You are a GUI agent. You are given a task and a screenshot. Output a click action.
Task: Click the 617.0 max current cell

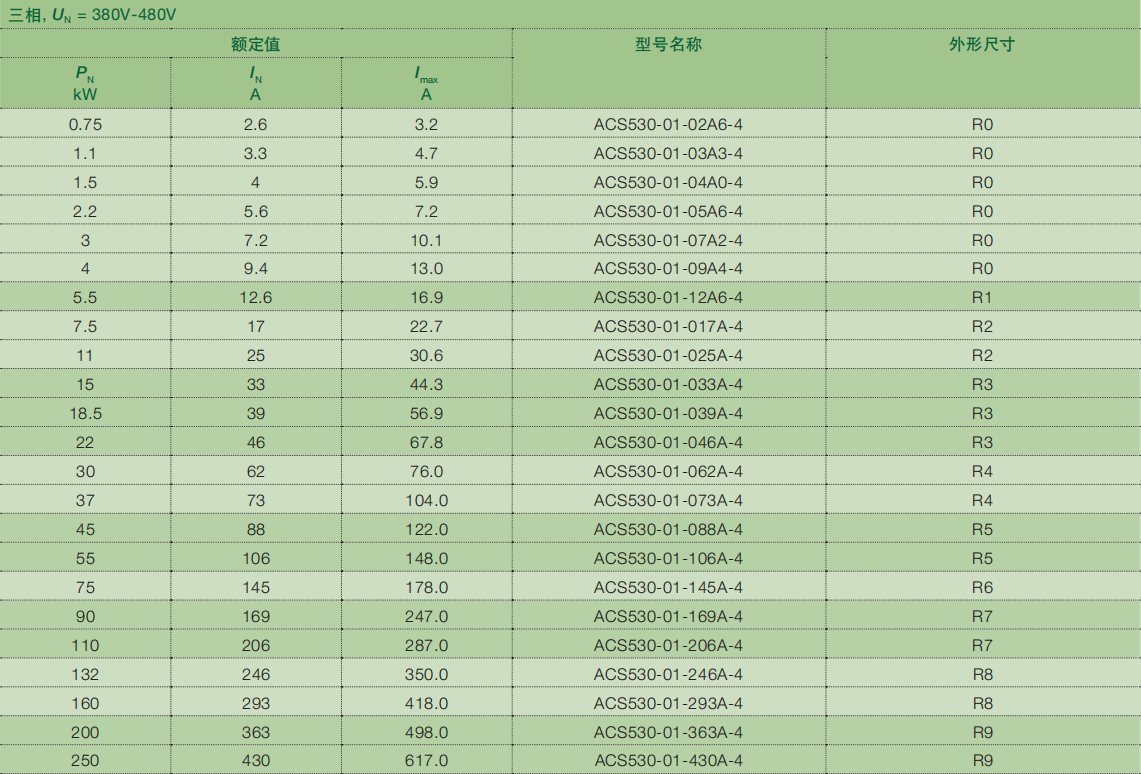[426, 760]
